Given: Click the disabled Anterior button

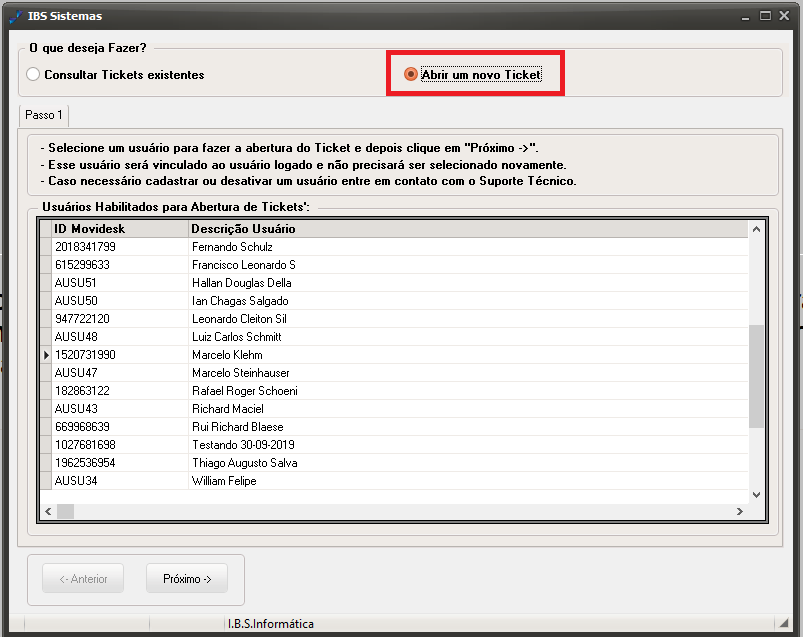Looking at the screenshot, I should click(83, 579).
